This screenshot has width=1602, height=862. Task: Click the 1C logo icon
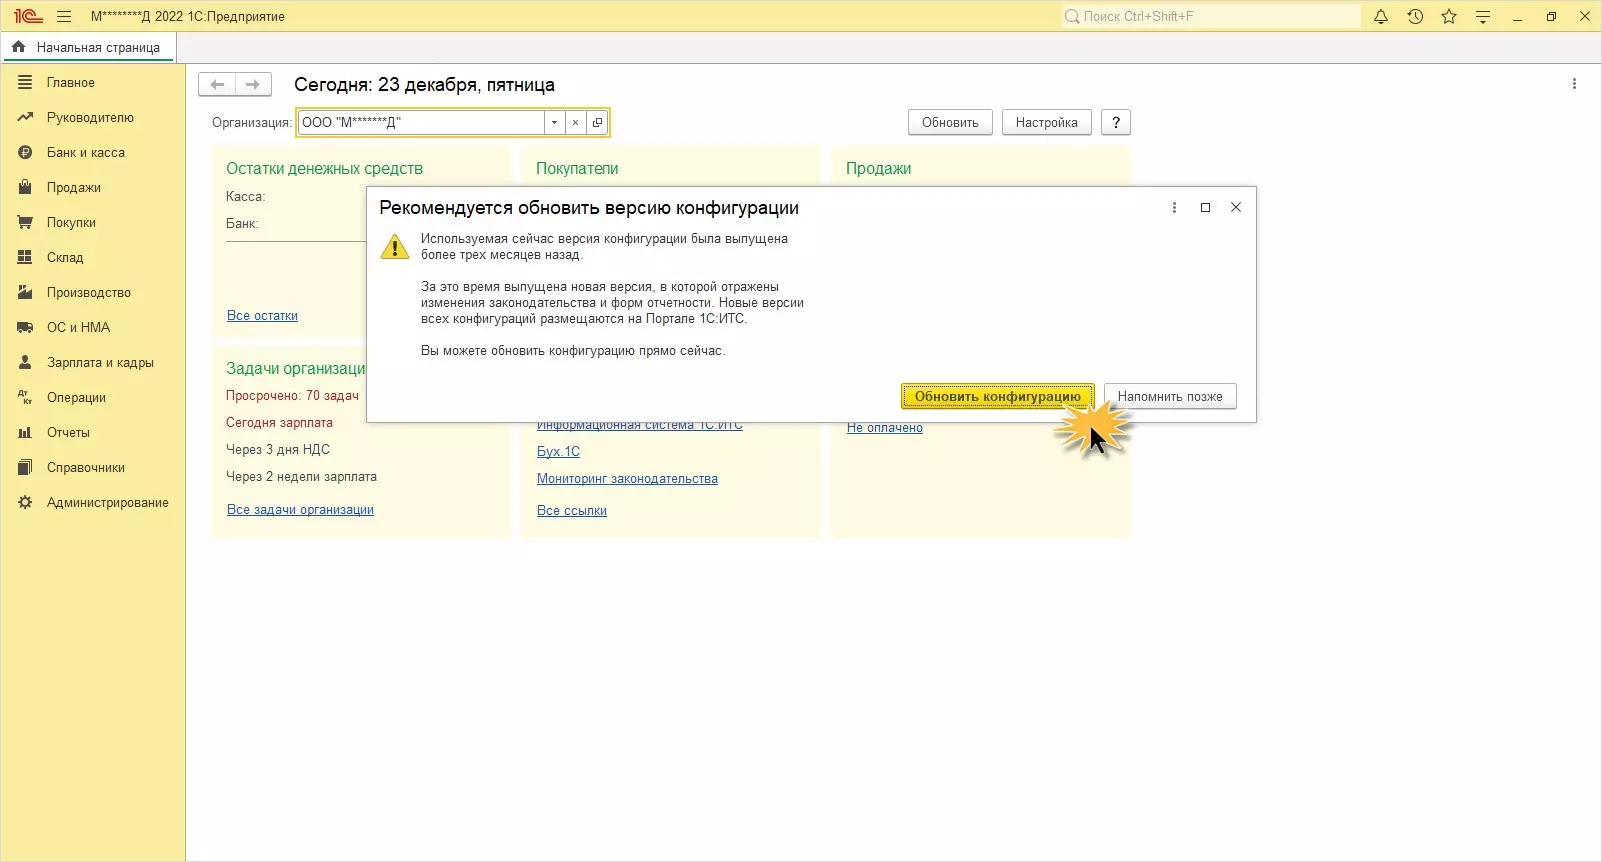[x=28, y=16]
